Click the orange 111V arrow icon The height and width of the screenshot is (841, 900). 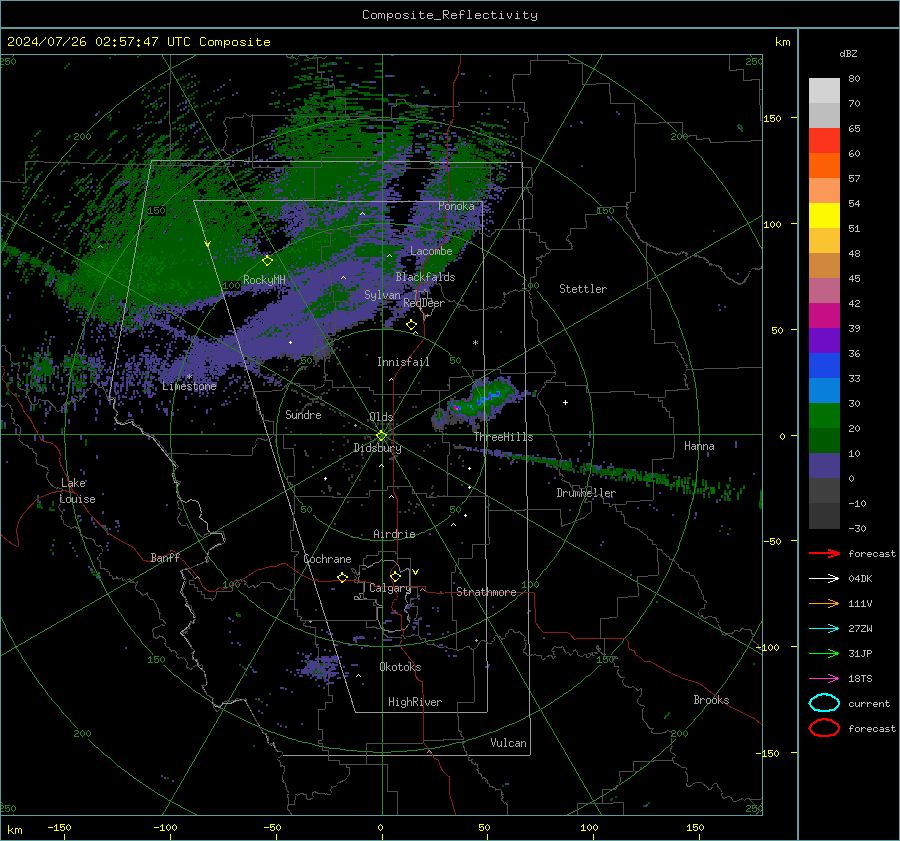click(x=824, y=603)
